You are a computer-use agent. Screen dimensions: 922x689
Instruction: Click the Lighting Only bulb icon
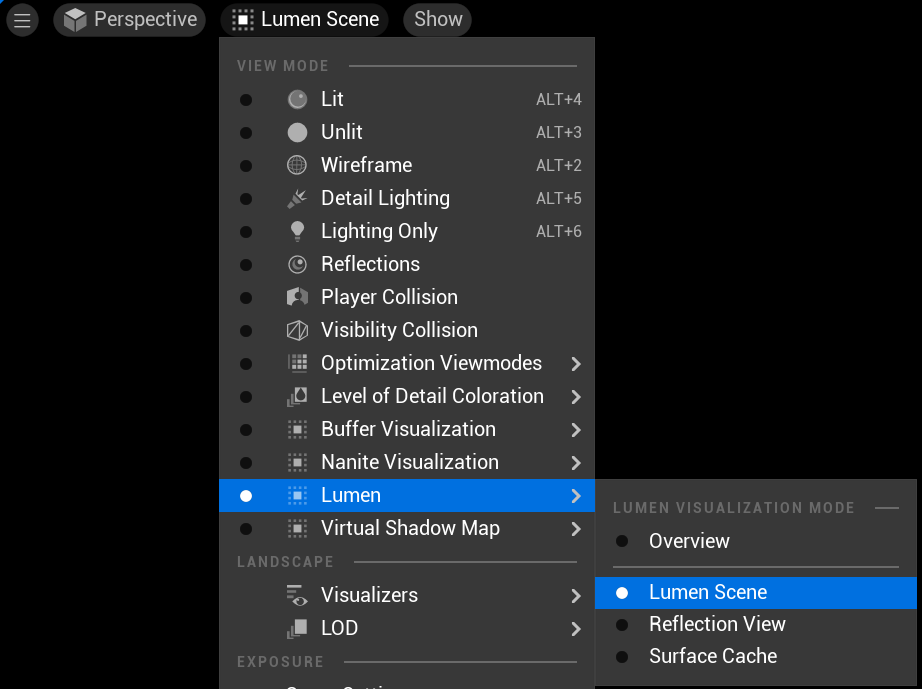pos(297,231)
